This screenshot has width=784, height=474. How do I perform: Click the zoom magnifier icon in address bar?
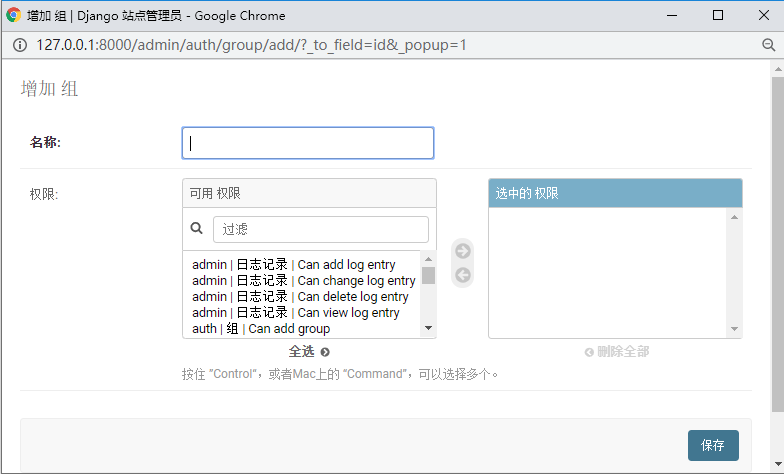click(x=768, y=45)
